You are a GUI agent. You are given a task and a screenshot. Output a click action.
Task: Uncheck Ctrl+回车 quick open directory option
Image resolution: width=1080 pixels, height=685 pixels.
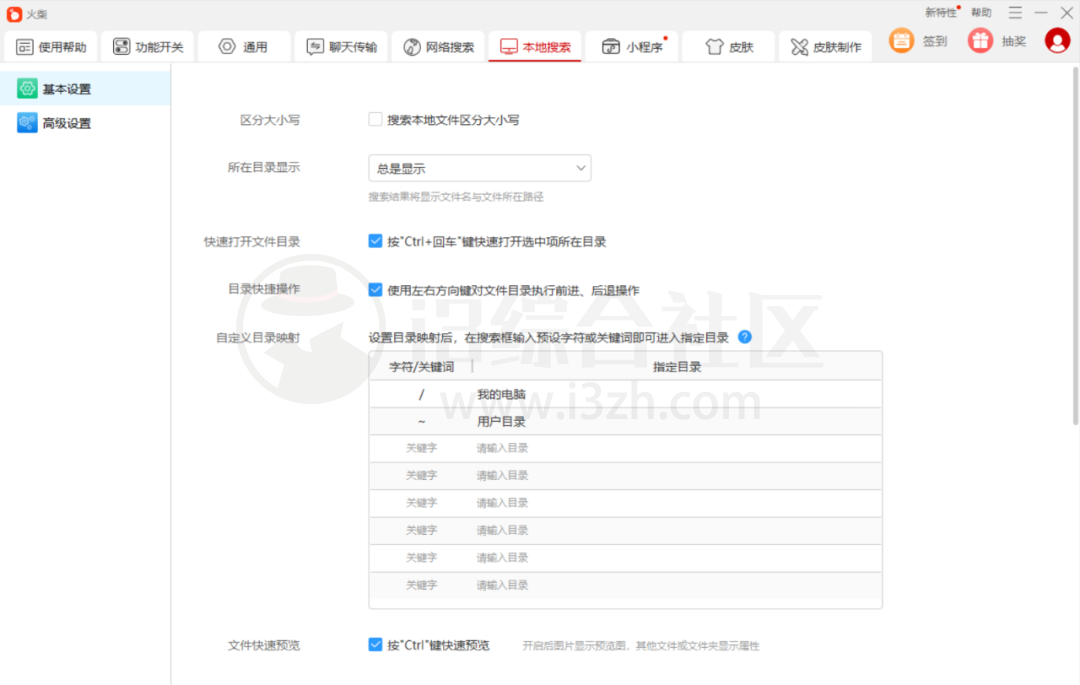click(375, 241)
